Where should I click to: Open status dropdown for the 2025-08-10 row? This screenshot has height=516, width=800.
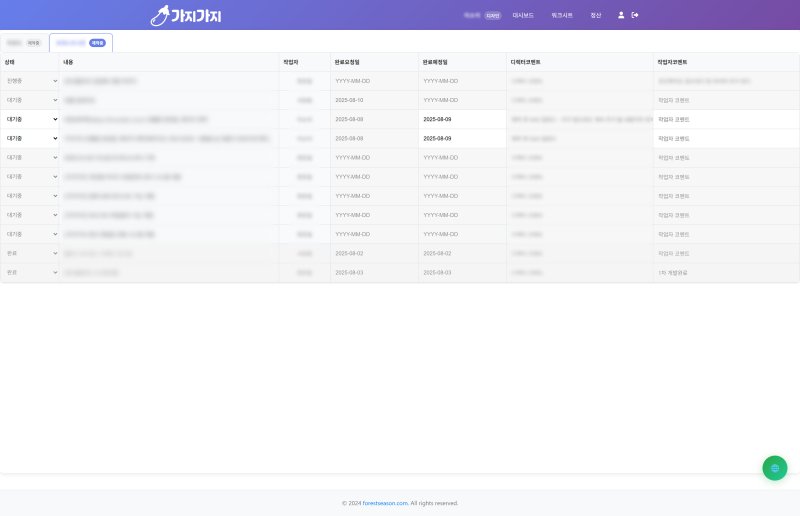[x=30, y=100]
